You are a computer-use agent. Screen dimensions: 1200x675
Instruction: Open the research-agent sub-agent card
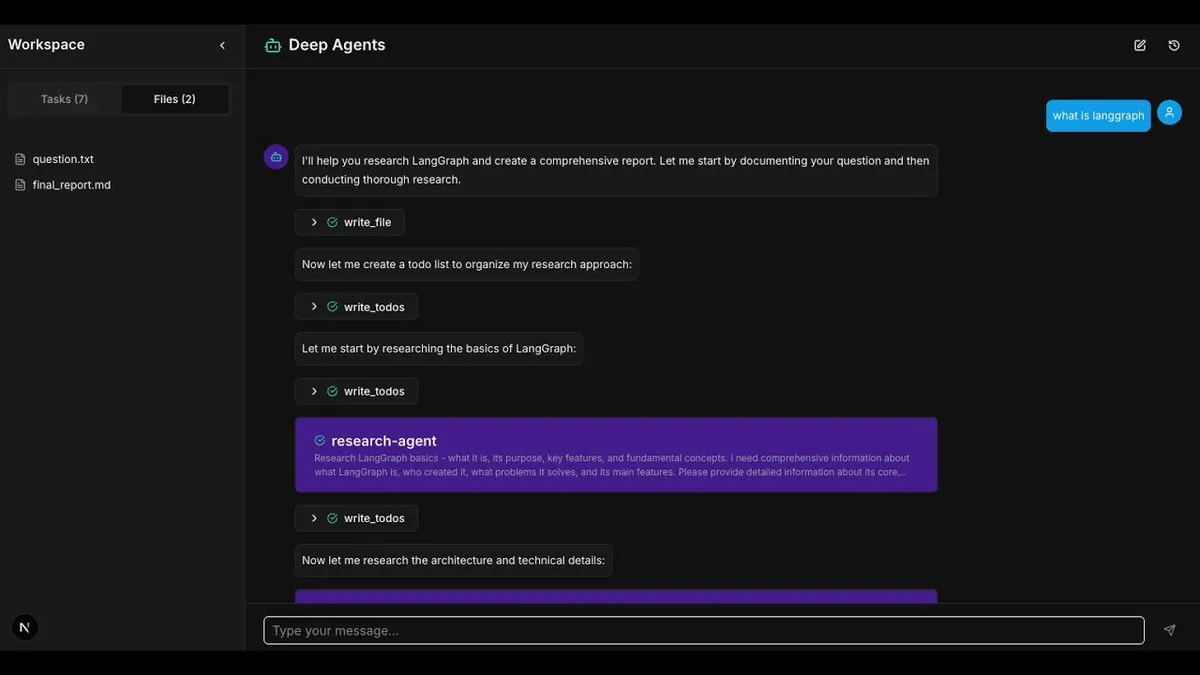(616, 455)
